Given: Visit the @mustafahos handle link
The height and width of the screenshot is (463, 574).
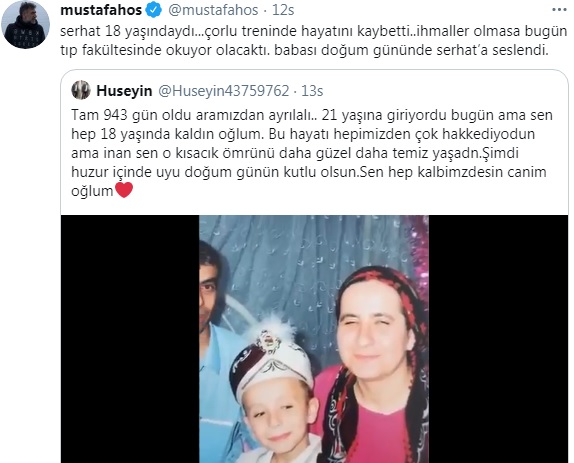Looking at the screenshot, I should pos(213,10).
